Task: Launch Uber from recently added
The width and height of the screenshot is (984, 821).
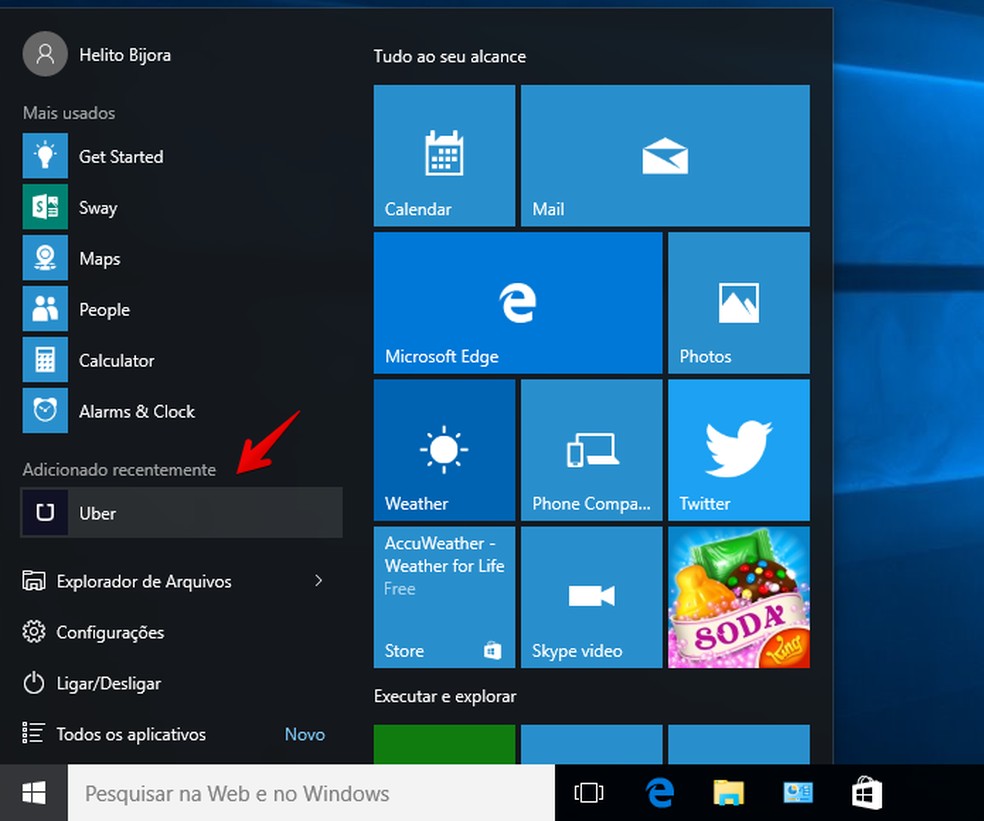Action: click(x=180, y=513)
